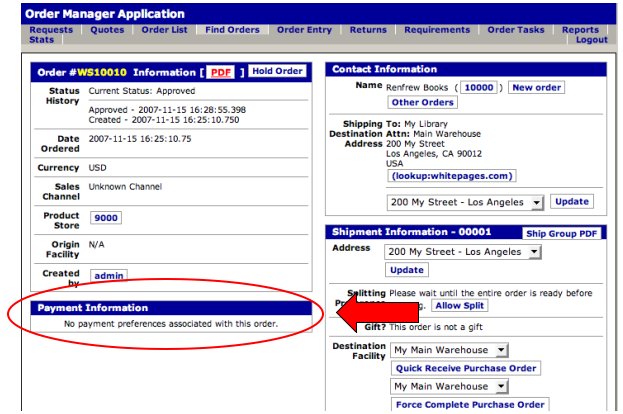Go to the Order List tab

164,30
